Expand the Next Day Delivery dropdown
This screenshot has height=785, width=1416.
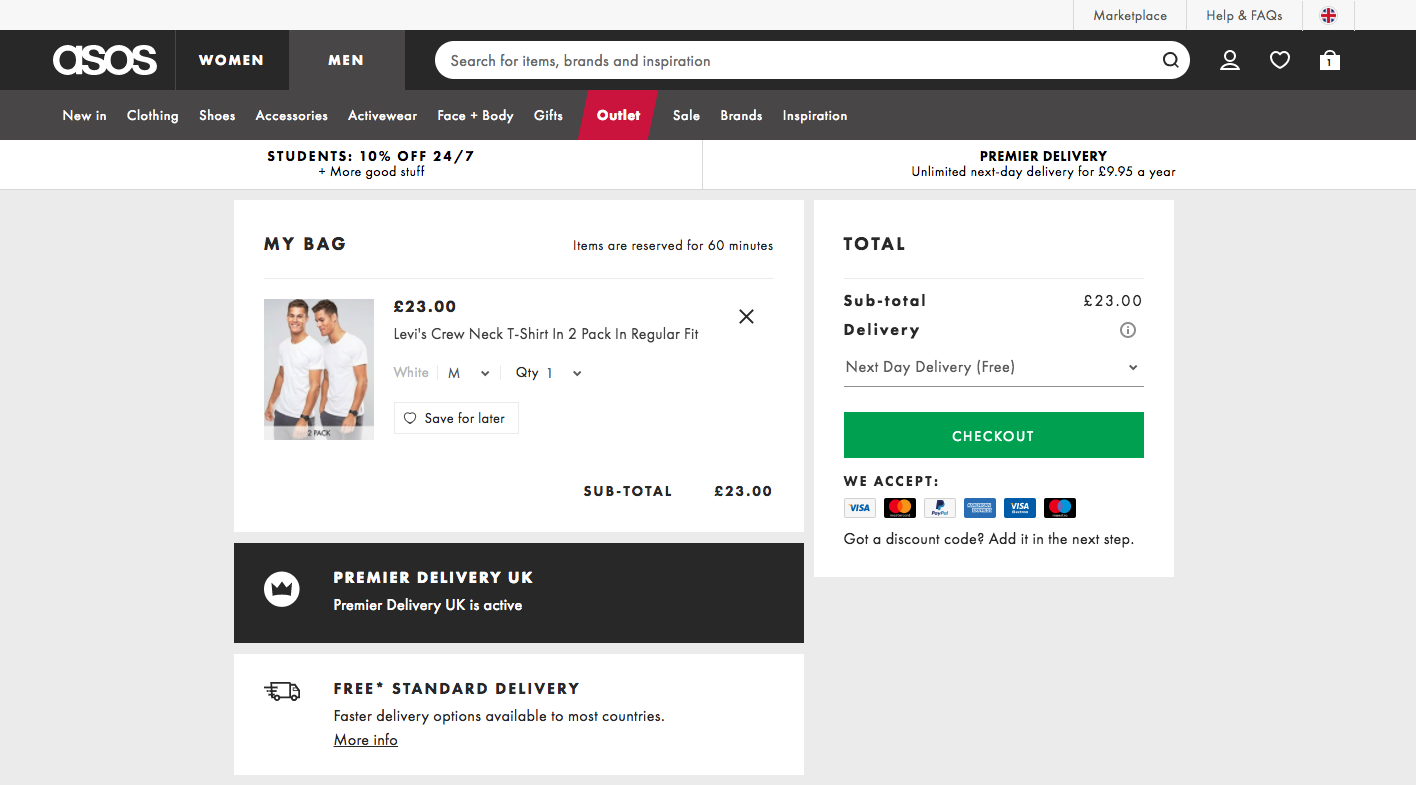[993, 367]
